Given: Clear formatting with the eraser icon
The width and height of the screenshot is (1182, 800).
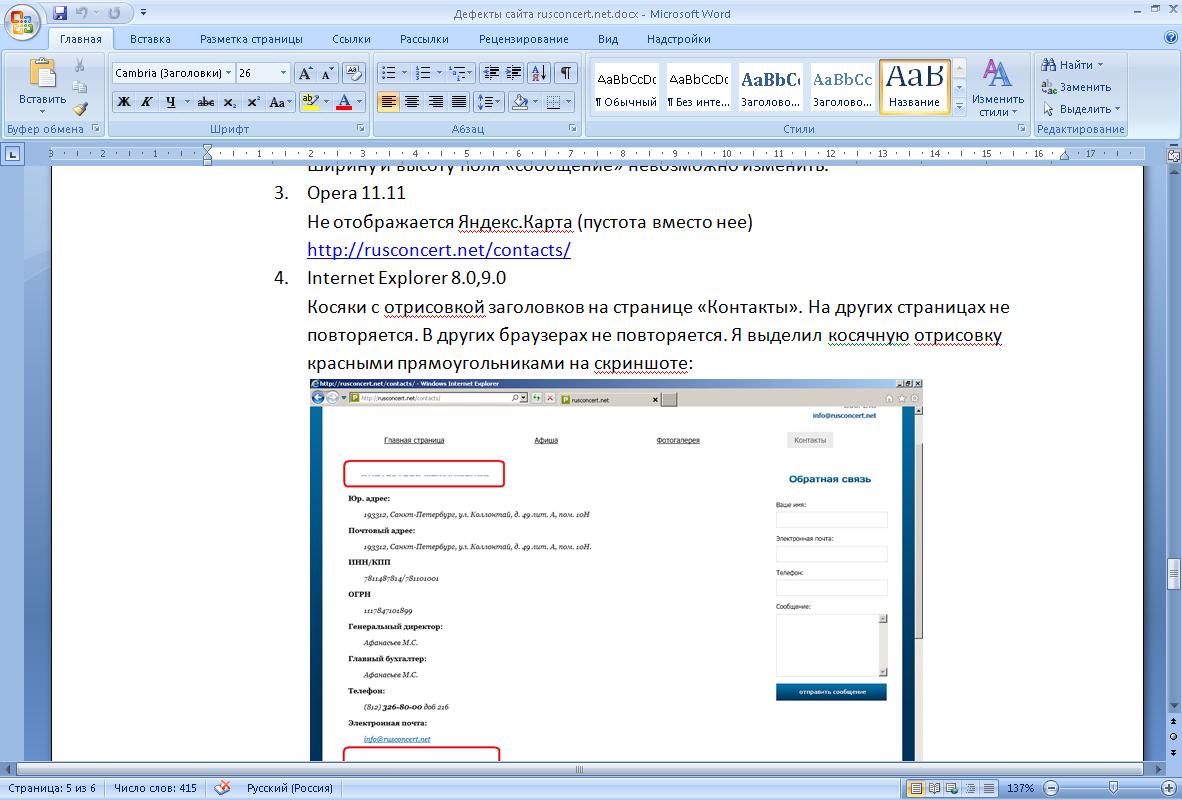Looking at the screenshot, I should click(x=354, y=73).
